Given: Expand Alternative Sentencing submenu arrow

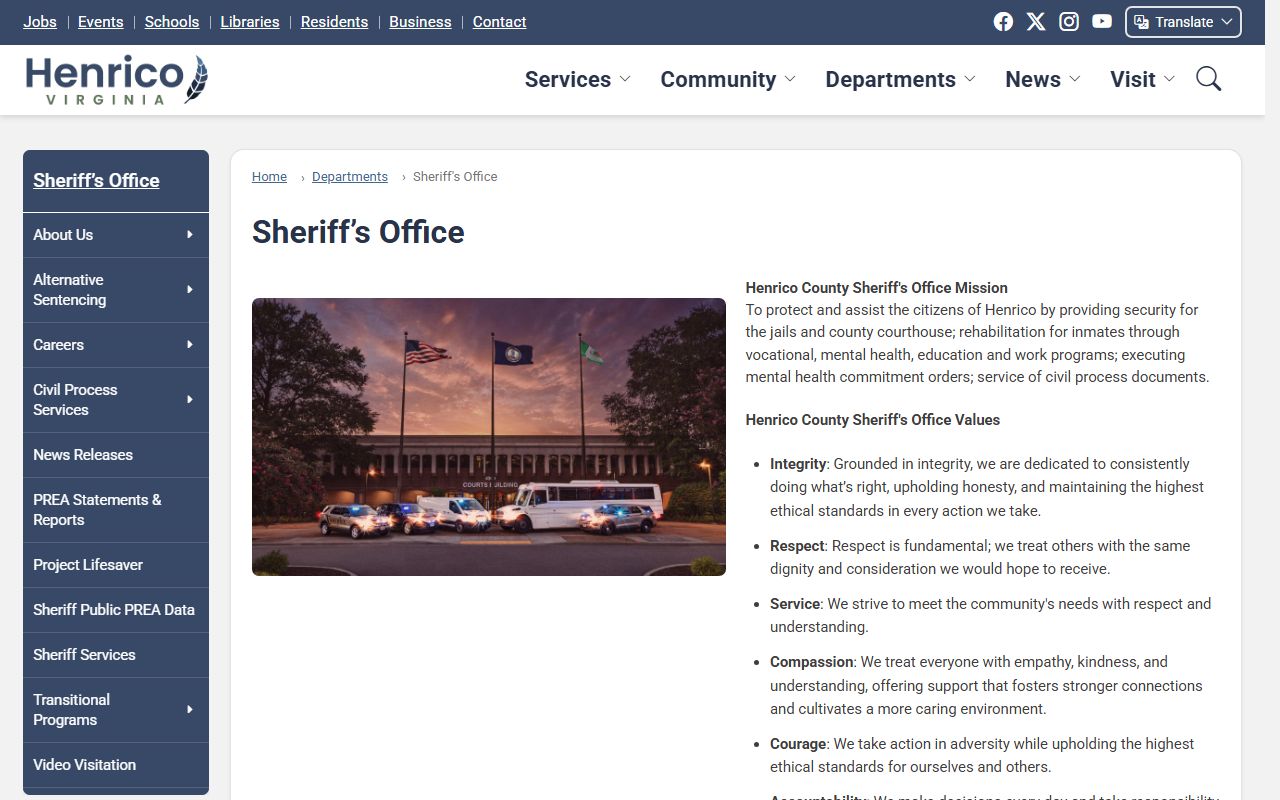Looking at the screenshot, I should click(189, 290).
